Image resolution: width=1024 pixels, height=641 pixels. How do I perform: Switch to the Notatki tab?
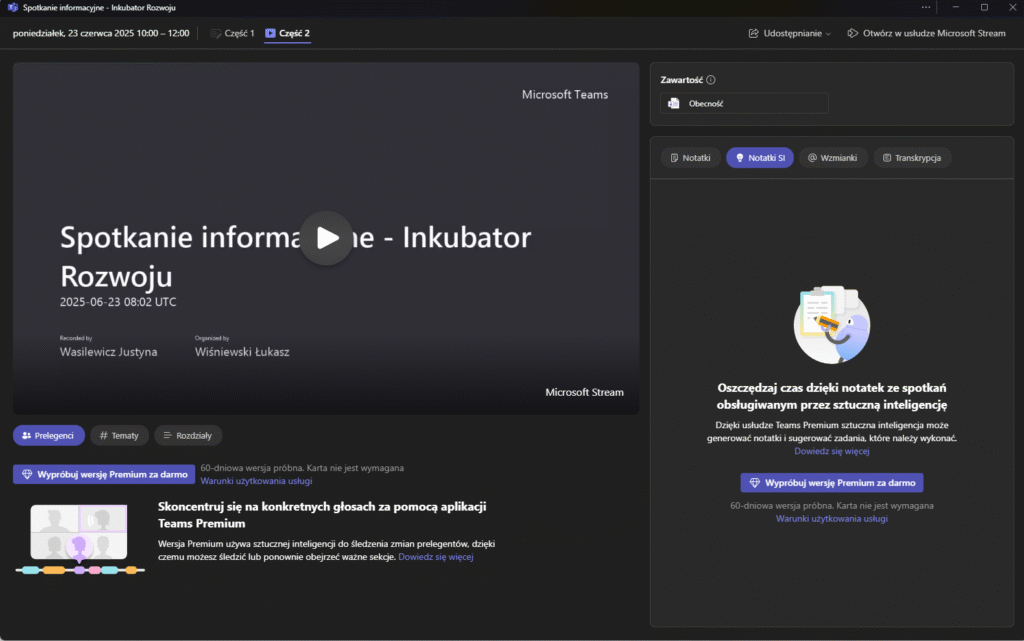click(690, 158)
